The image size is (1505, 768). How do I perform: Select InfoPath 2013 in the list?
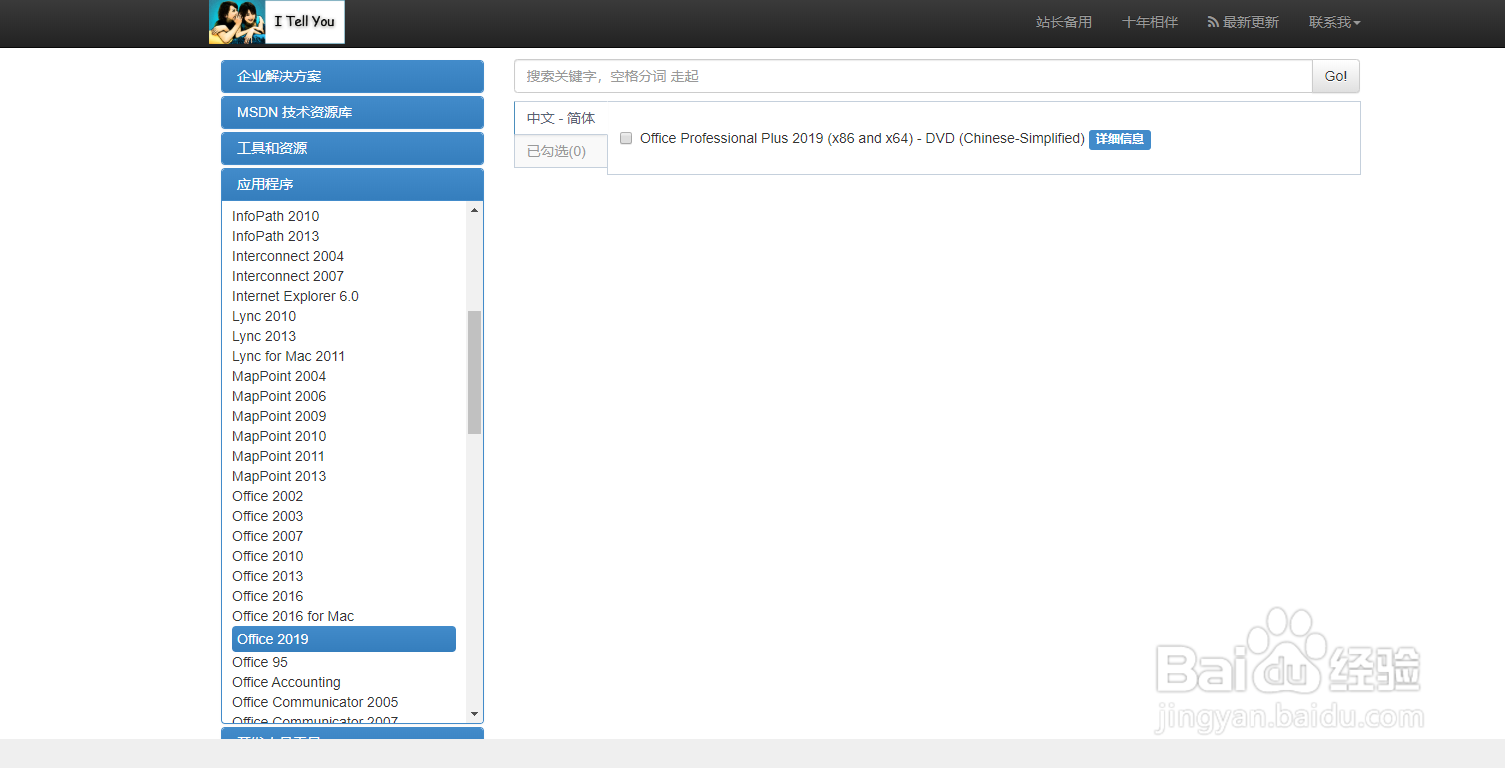(276, 236)
